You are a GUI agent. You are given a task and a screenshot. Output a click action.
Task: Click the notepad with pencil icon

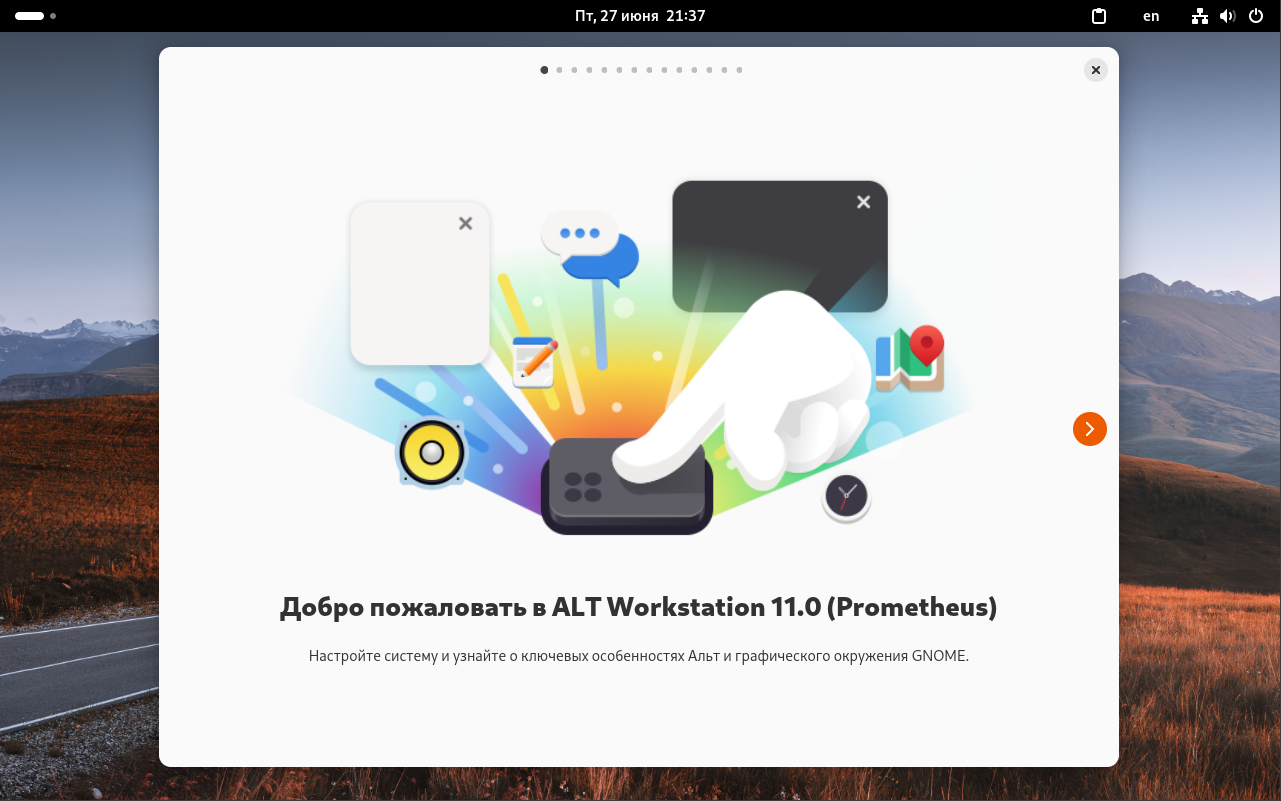click(x=534, y=361)
